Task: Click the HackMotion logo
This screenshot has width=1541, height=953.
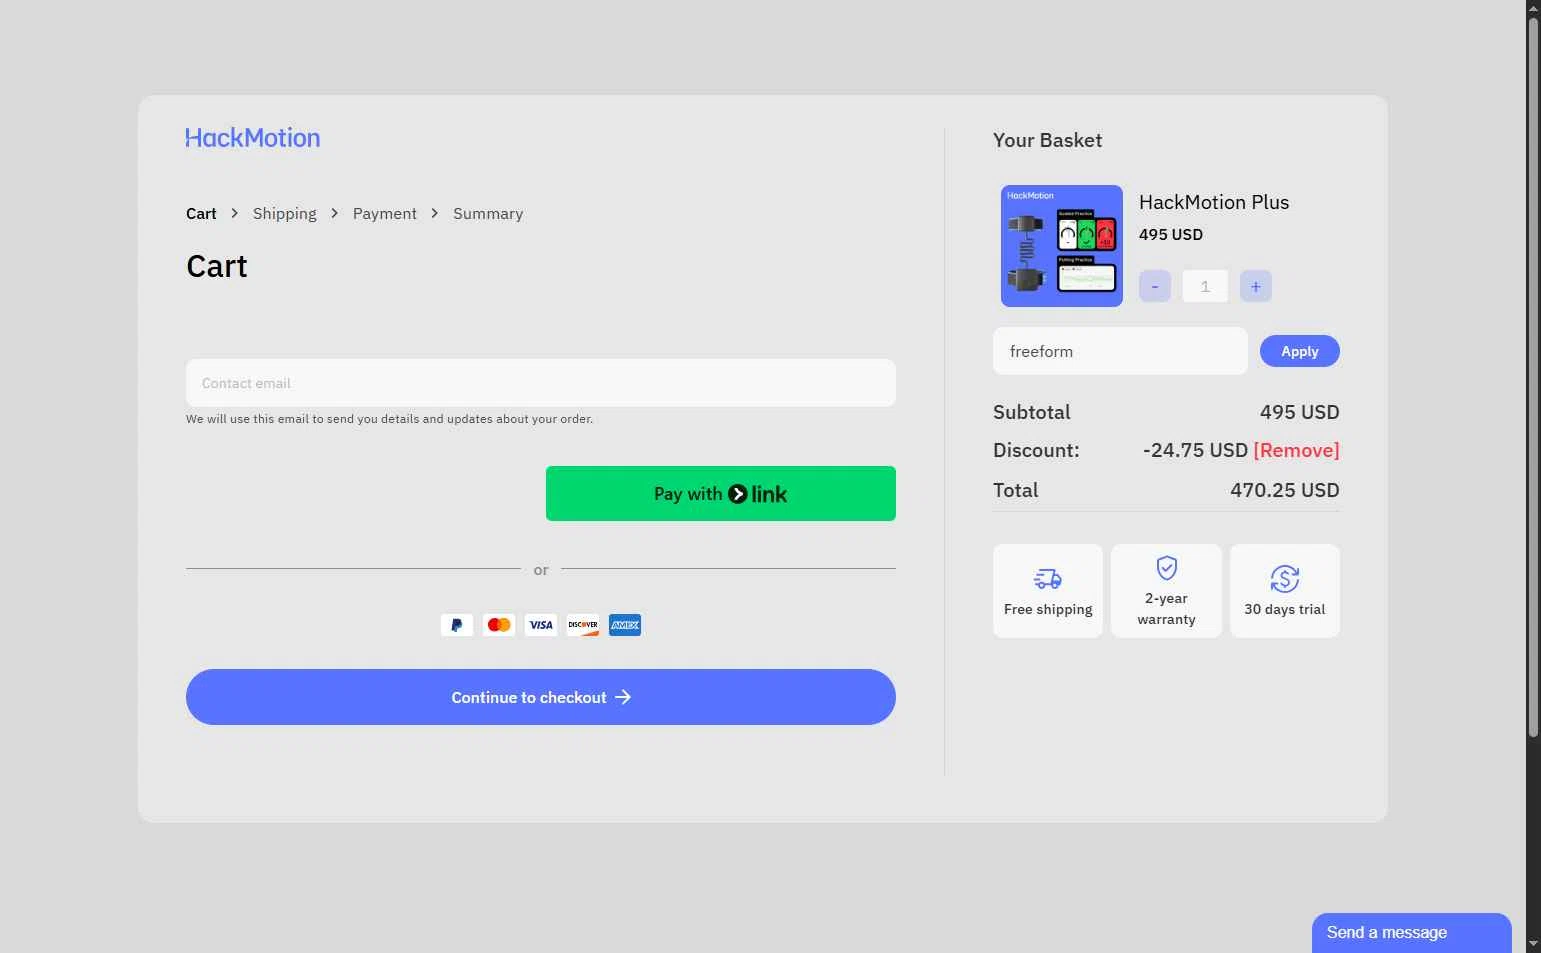Action: point(253,138)
